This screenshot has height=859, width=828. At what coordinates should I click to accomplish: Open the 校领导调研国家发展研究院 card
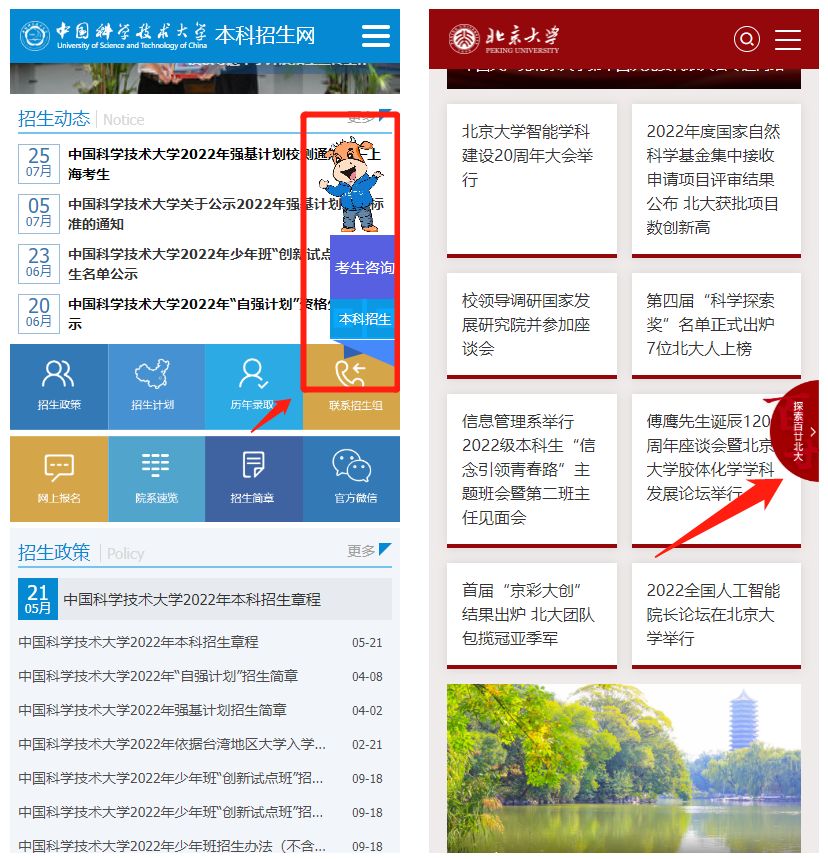click(x=532, y=325)
